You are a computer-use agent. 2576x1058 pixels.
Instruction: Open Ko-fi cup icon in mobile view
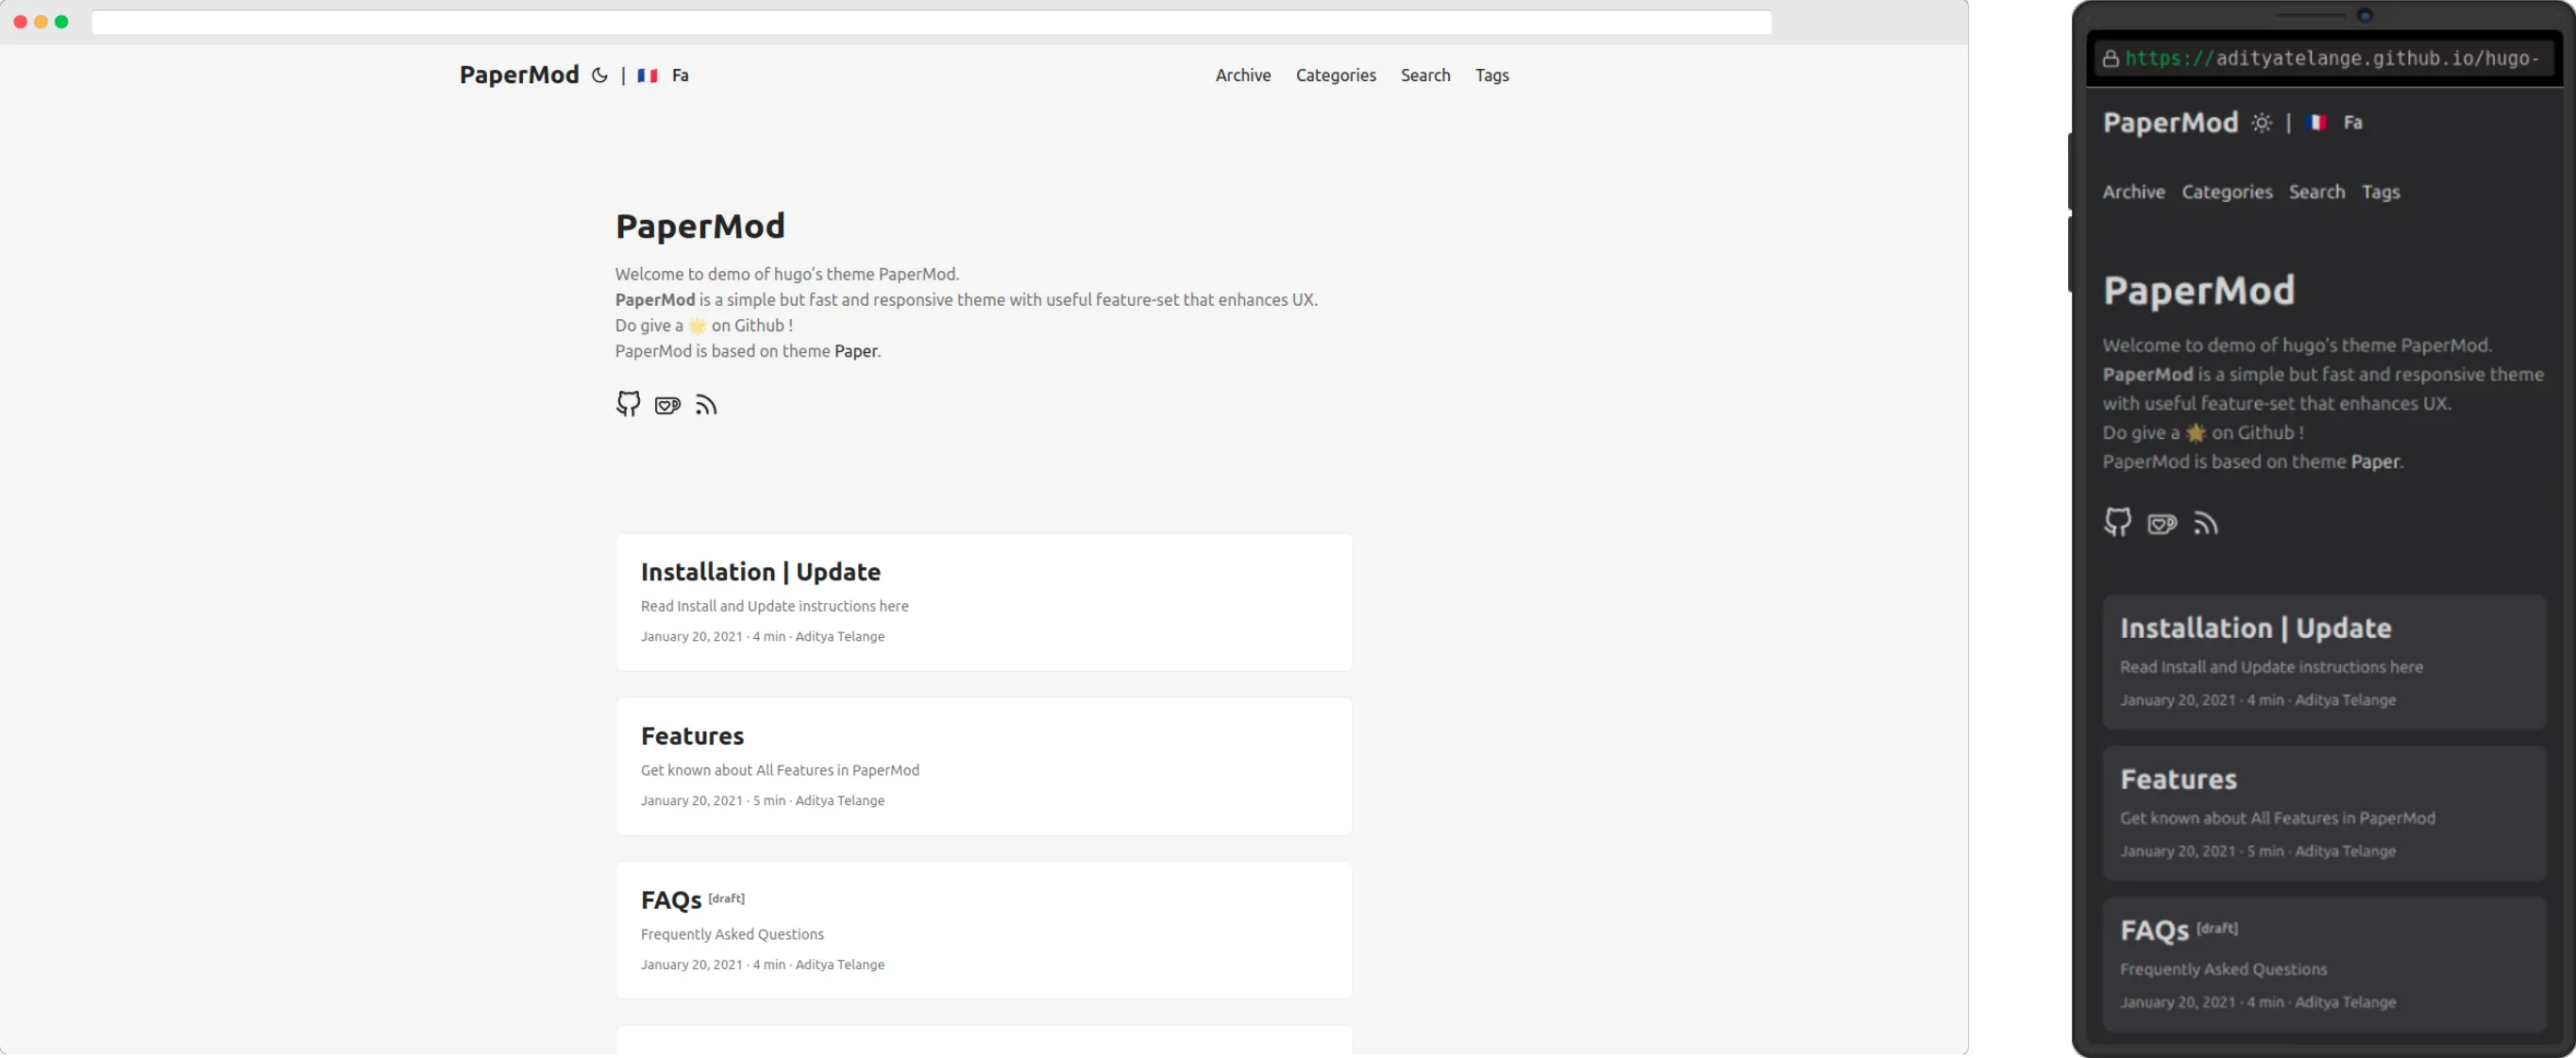[2161, 524]
